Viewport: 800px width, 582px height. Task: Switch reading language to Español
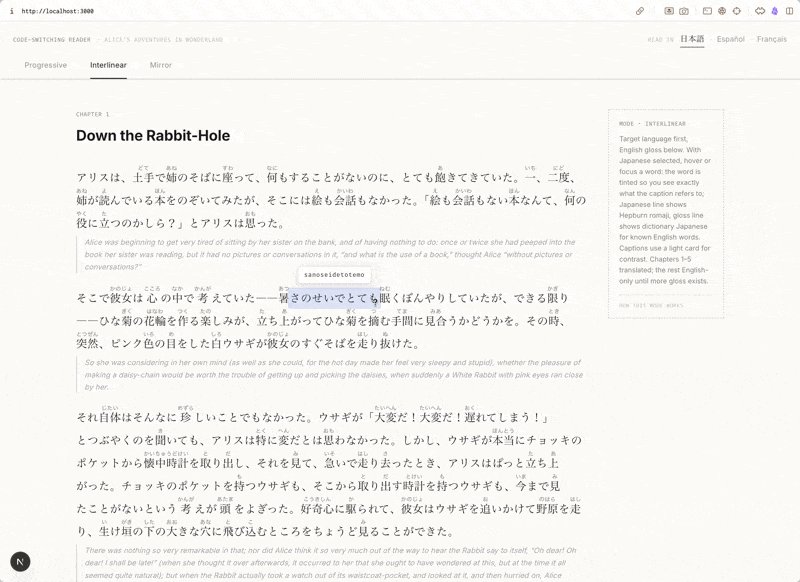pyautogui.click(x=731, y=39)
